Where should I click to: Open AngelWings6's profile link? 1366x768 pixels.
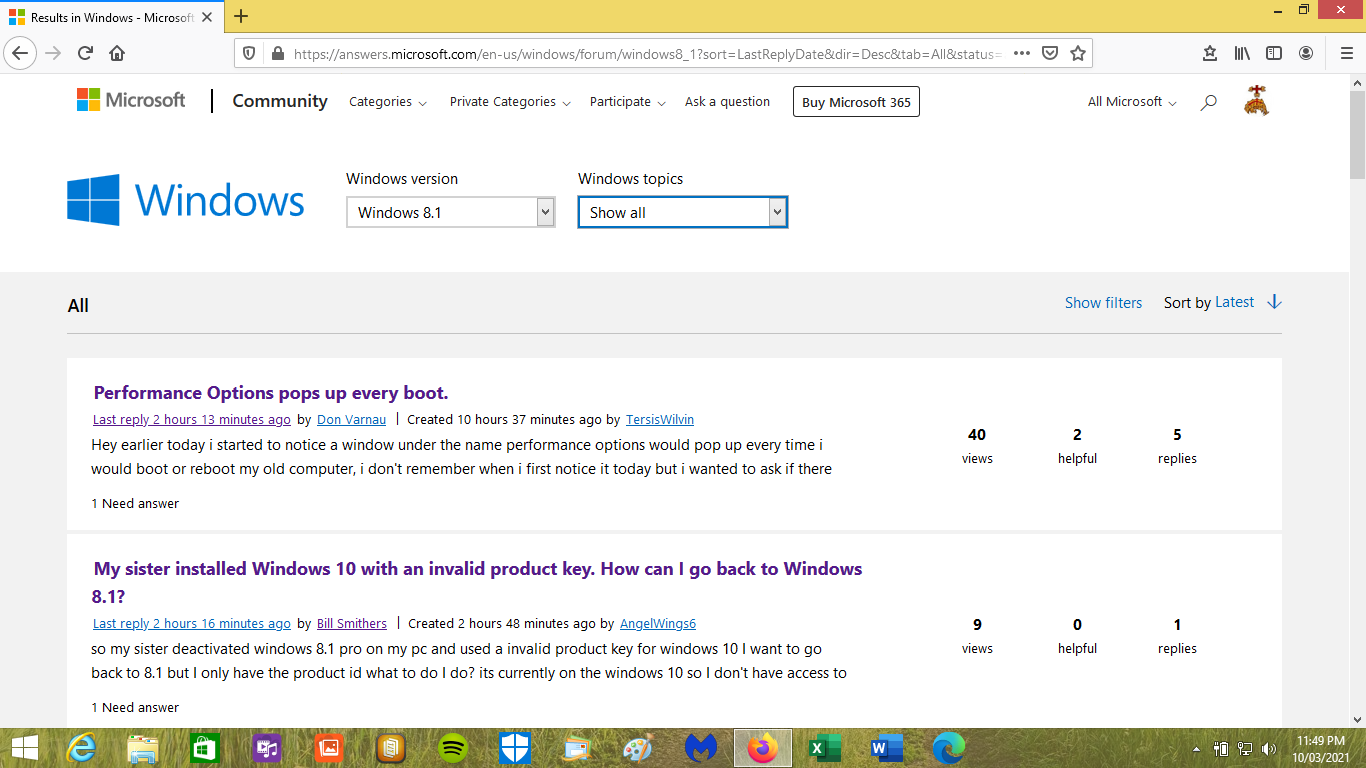coord(658,624)
